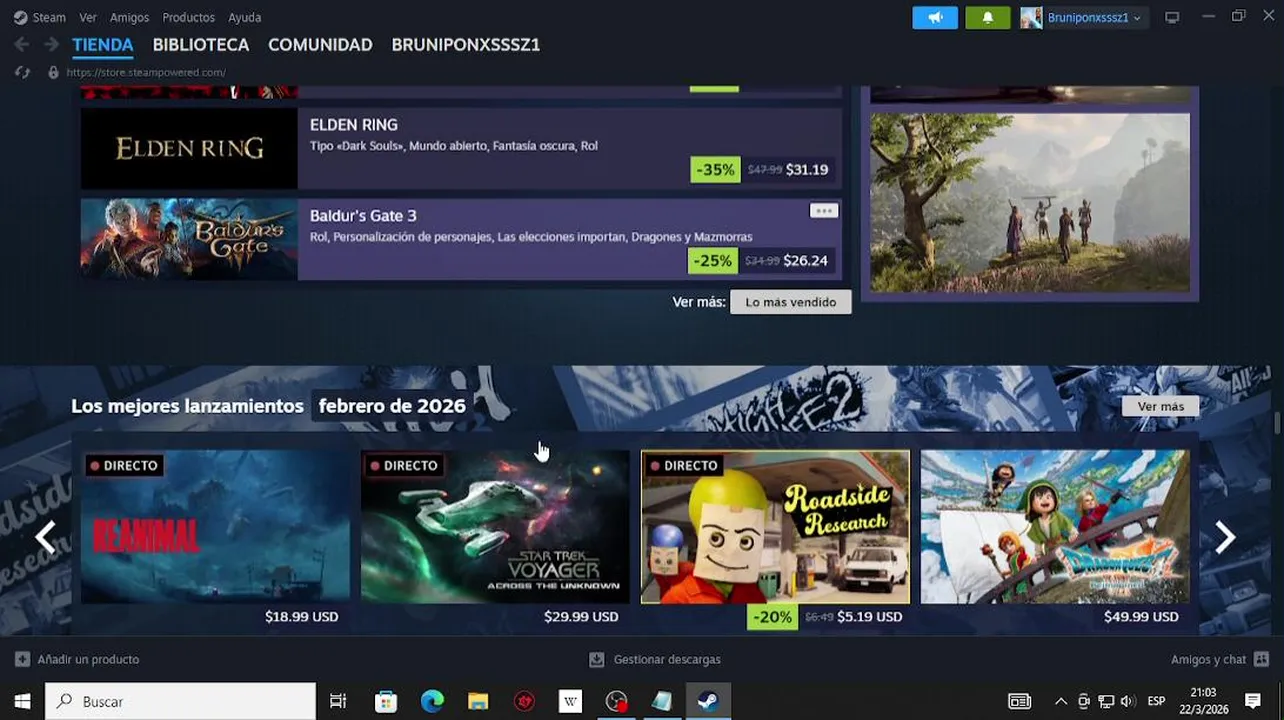The height and width of the screenshot is (720, 1284).
Task: Expand the Bruniponxsssz1 account dropdown
Action: (x=1136, y=18)
